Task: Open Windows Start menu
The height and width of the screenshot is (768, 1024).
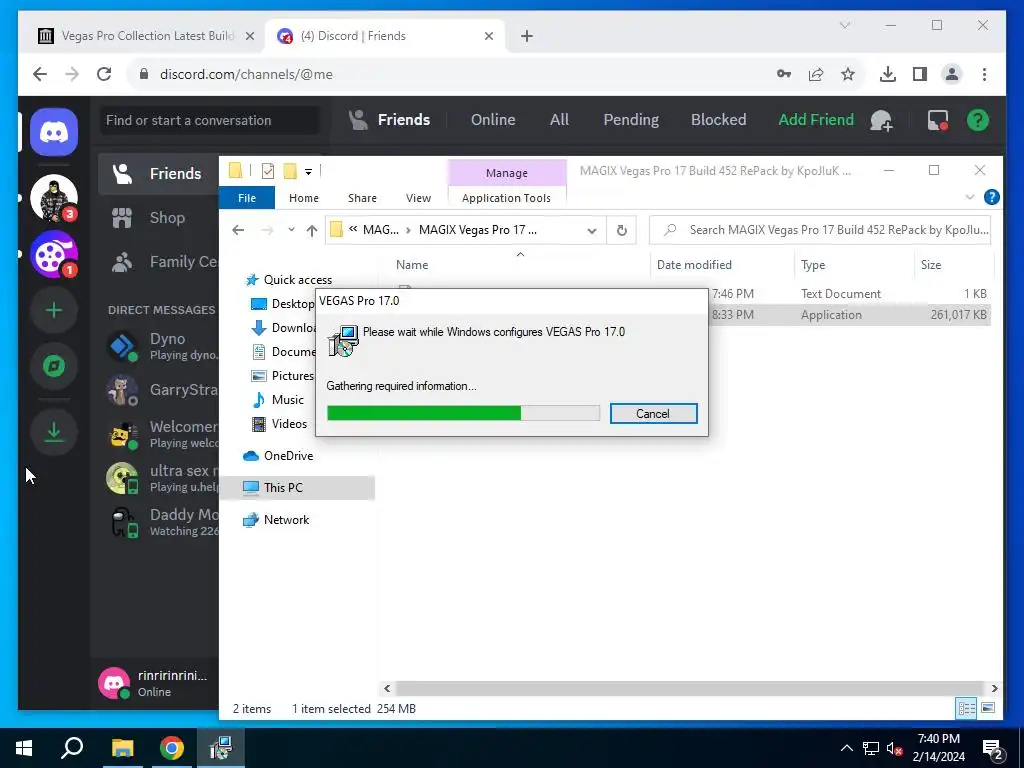Action: point(24,748)
